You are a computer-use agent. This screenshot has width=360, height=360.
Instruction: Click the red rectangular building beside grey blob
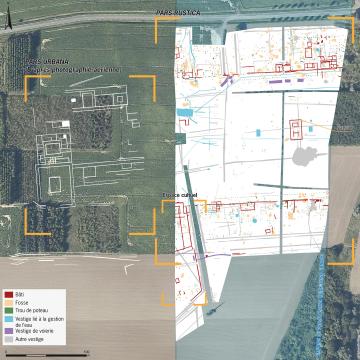click(x=296, y=129)
